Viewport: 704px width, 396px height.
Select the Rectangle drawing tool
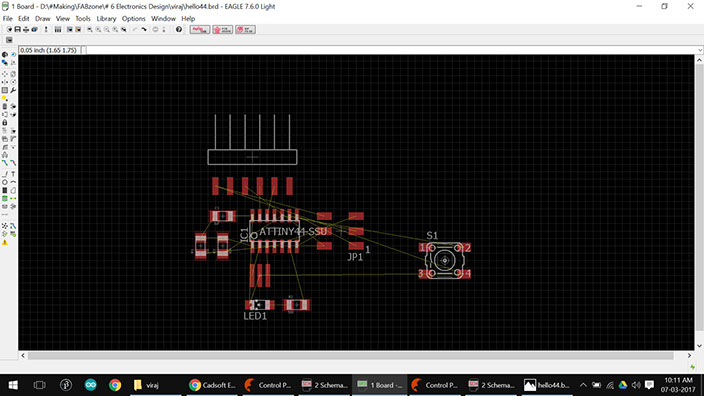coord(5,190)
